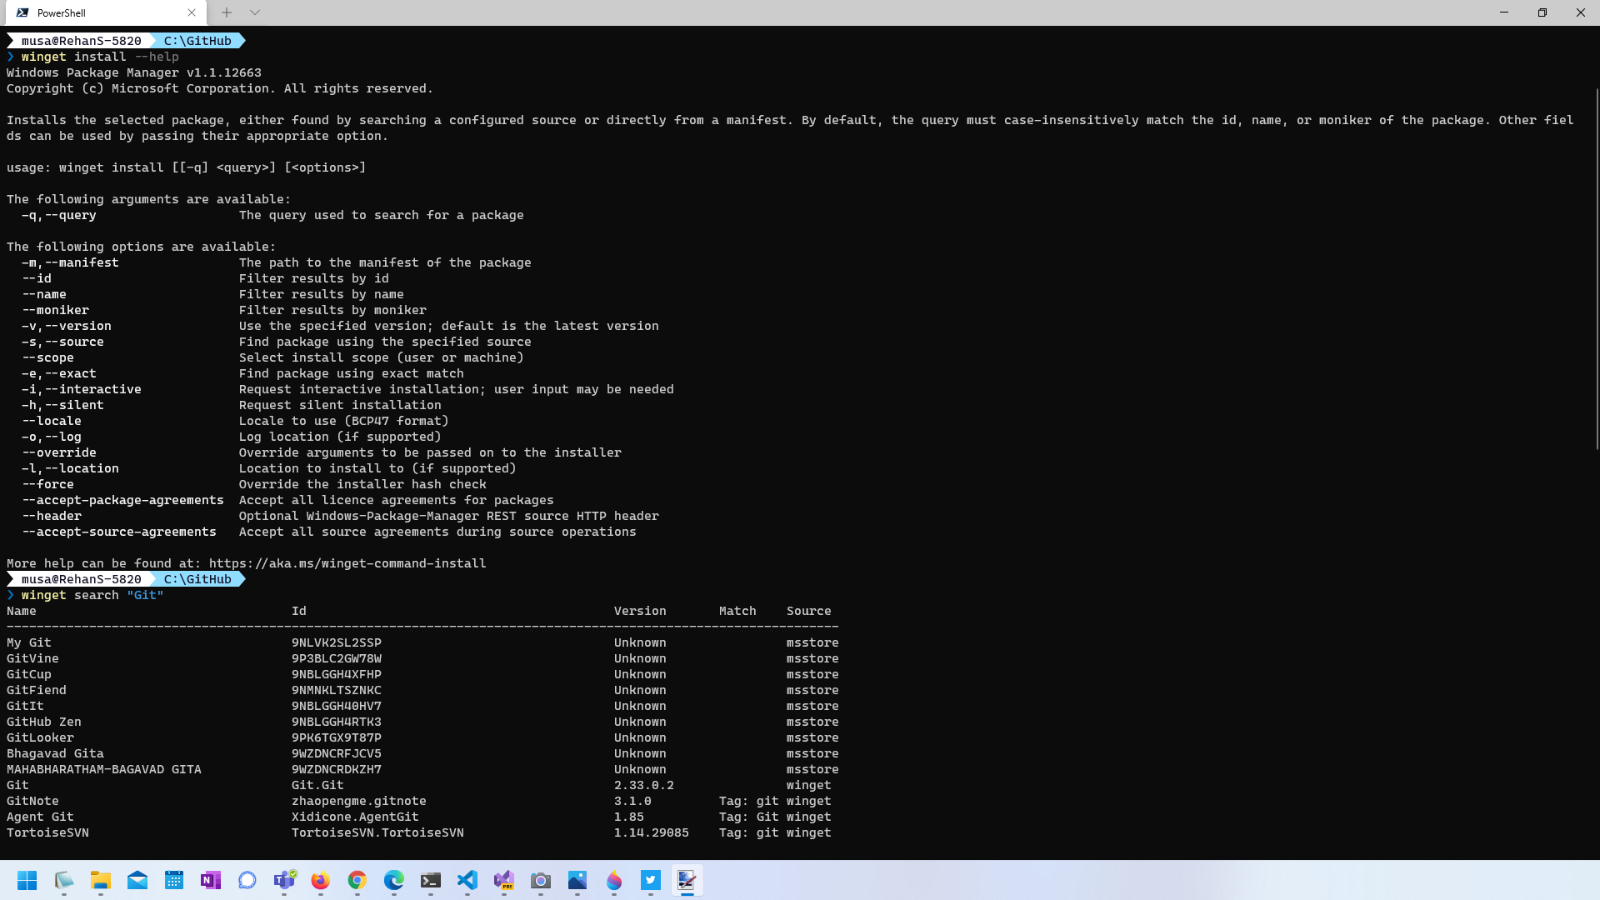
Task: Click the terminal vertical scrollbar
Action: (1595, 270)
